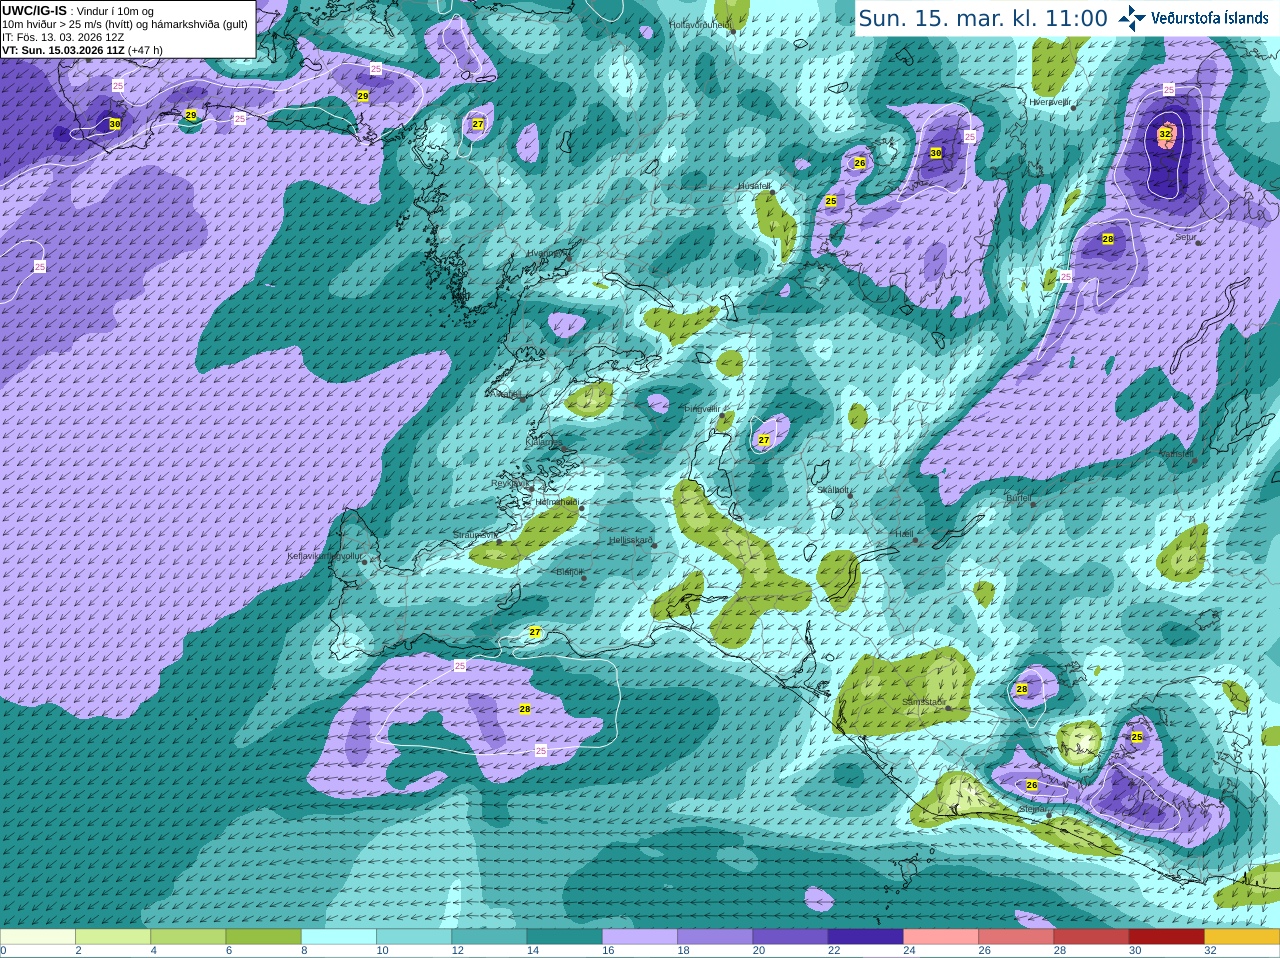Click the Skálholt station label
The image size is (1280, 958).
coord(833,490)
